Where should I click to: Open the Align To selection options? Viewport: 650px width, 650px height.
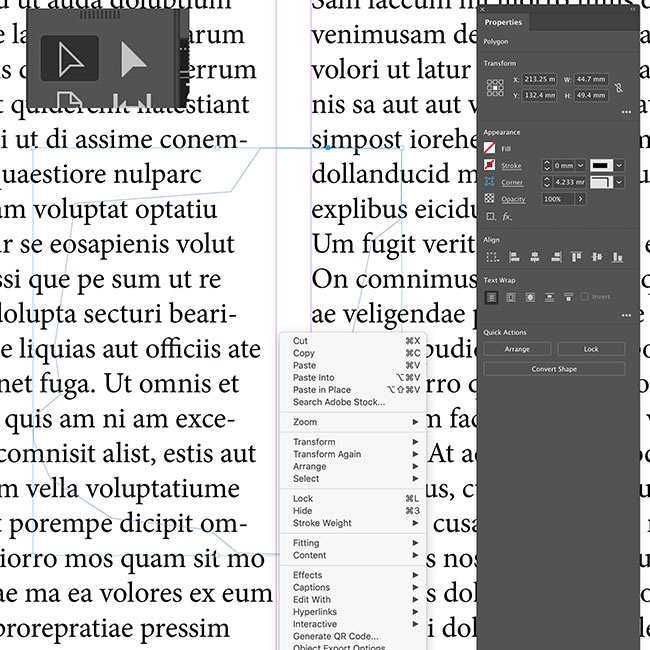[x=492, y=257]
